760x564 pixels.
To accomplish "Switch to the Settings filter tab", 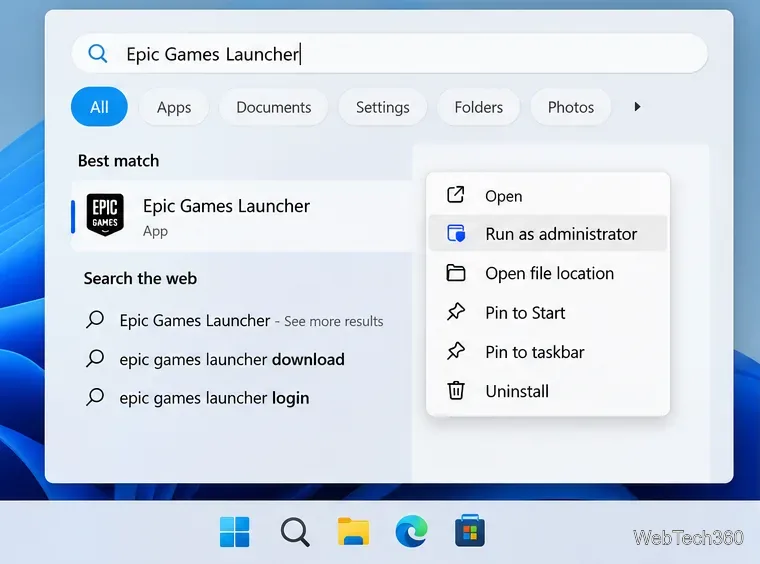I will pyautogui.click(x=383, y=107).
